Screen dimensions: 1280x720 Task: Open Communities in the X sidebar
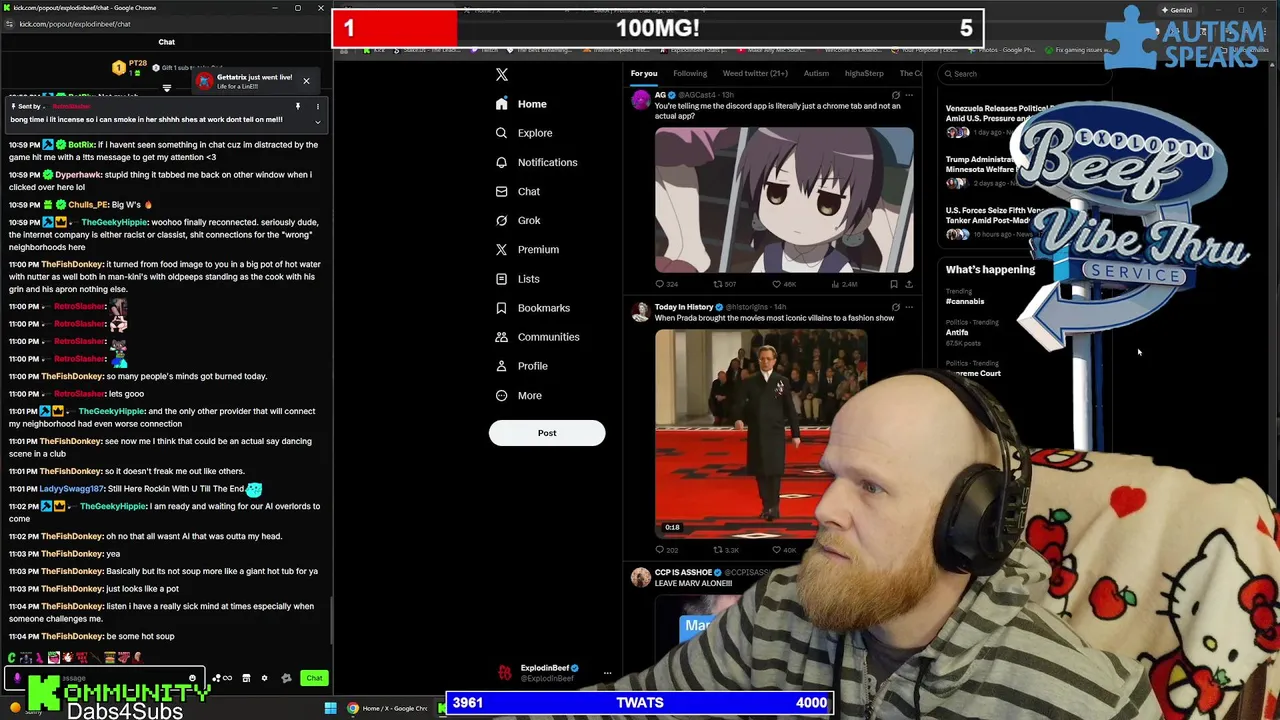(x=537, y=337)
